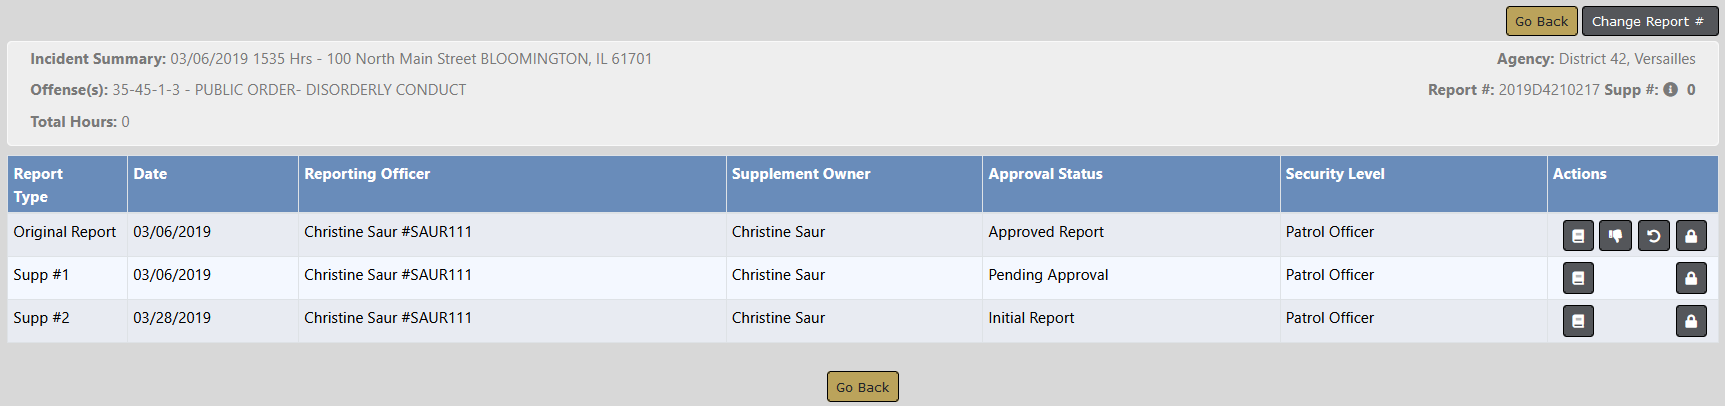Click the info icon beside Supp #

click(x=1670, y=89)
